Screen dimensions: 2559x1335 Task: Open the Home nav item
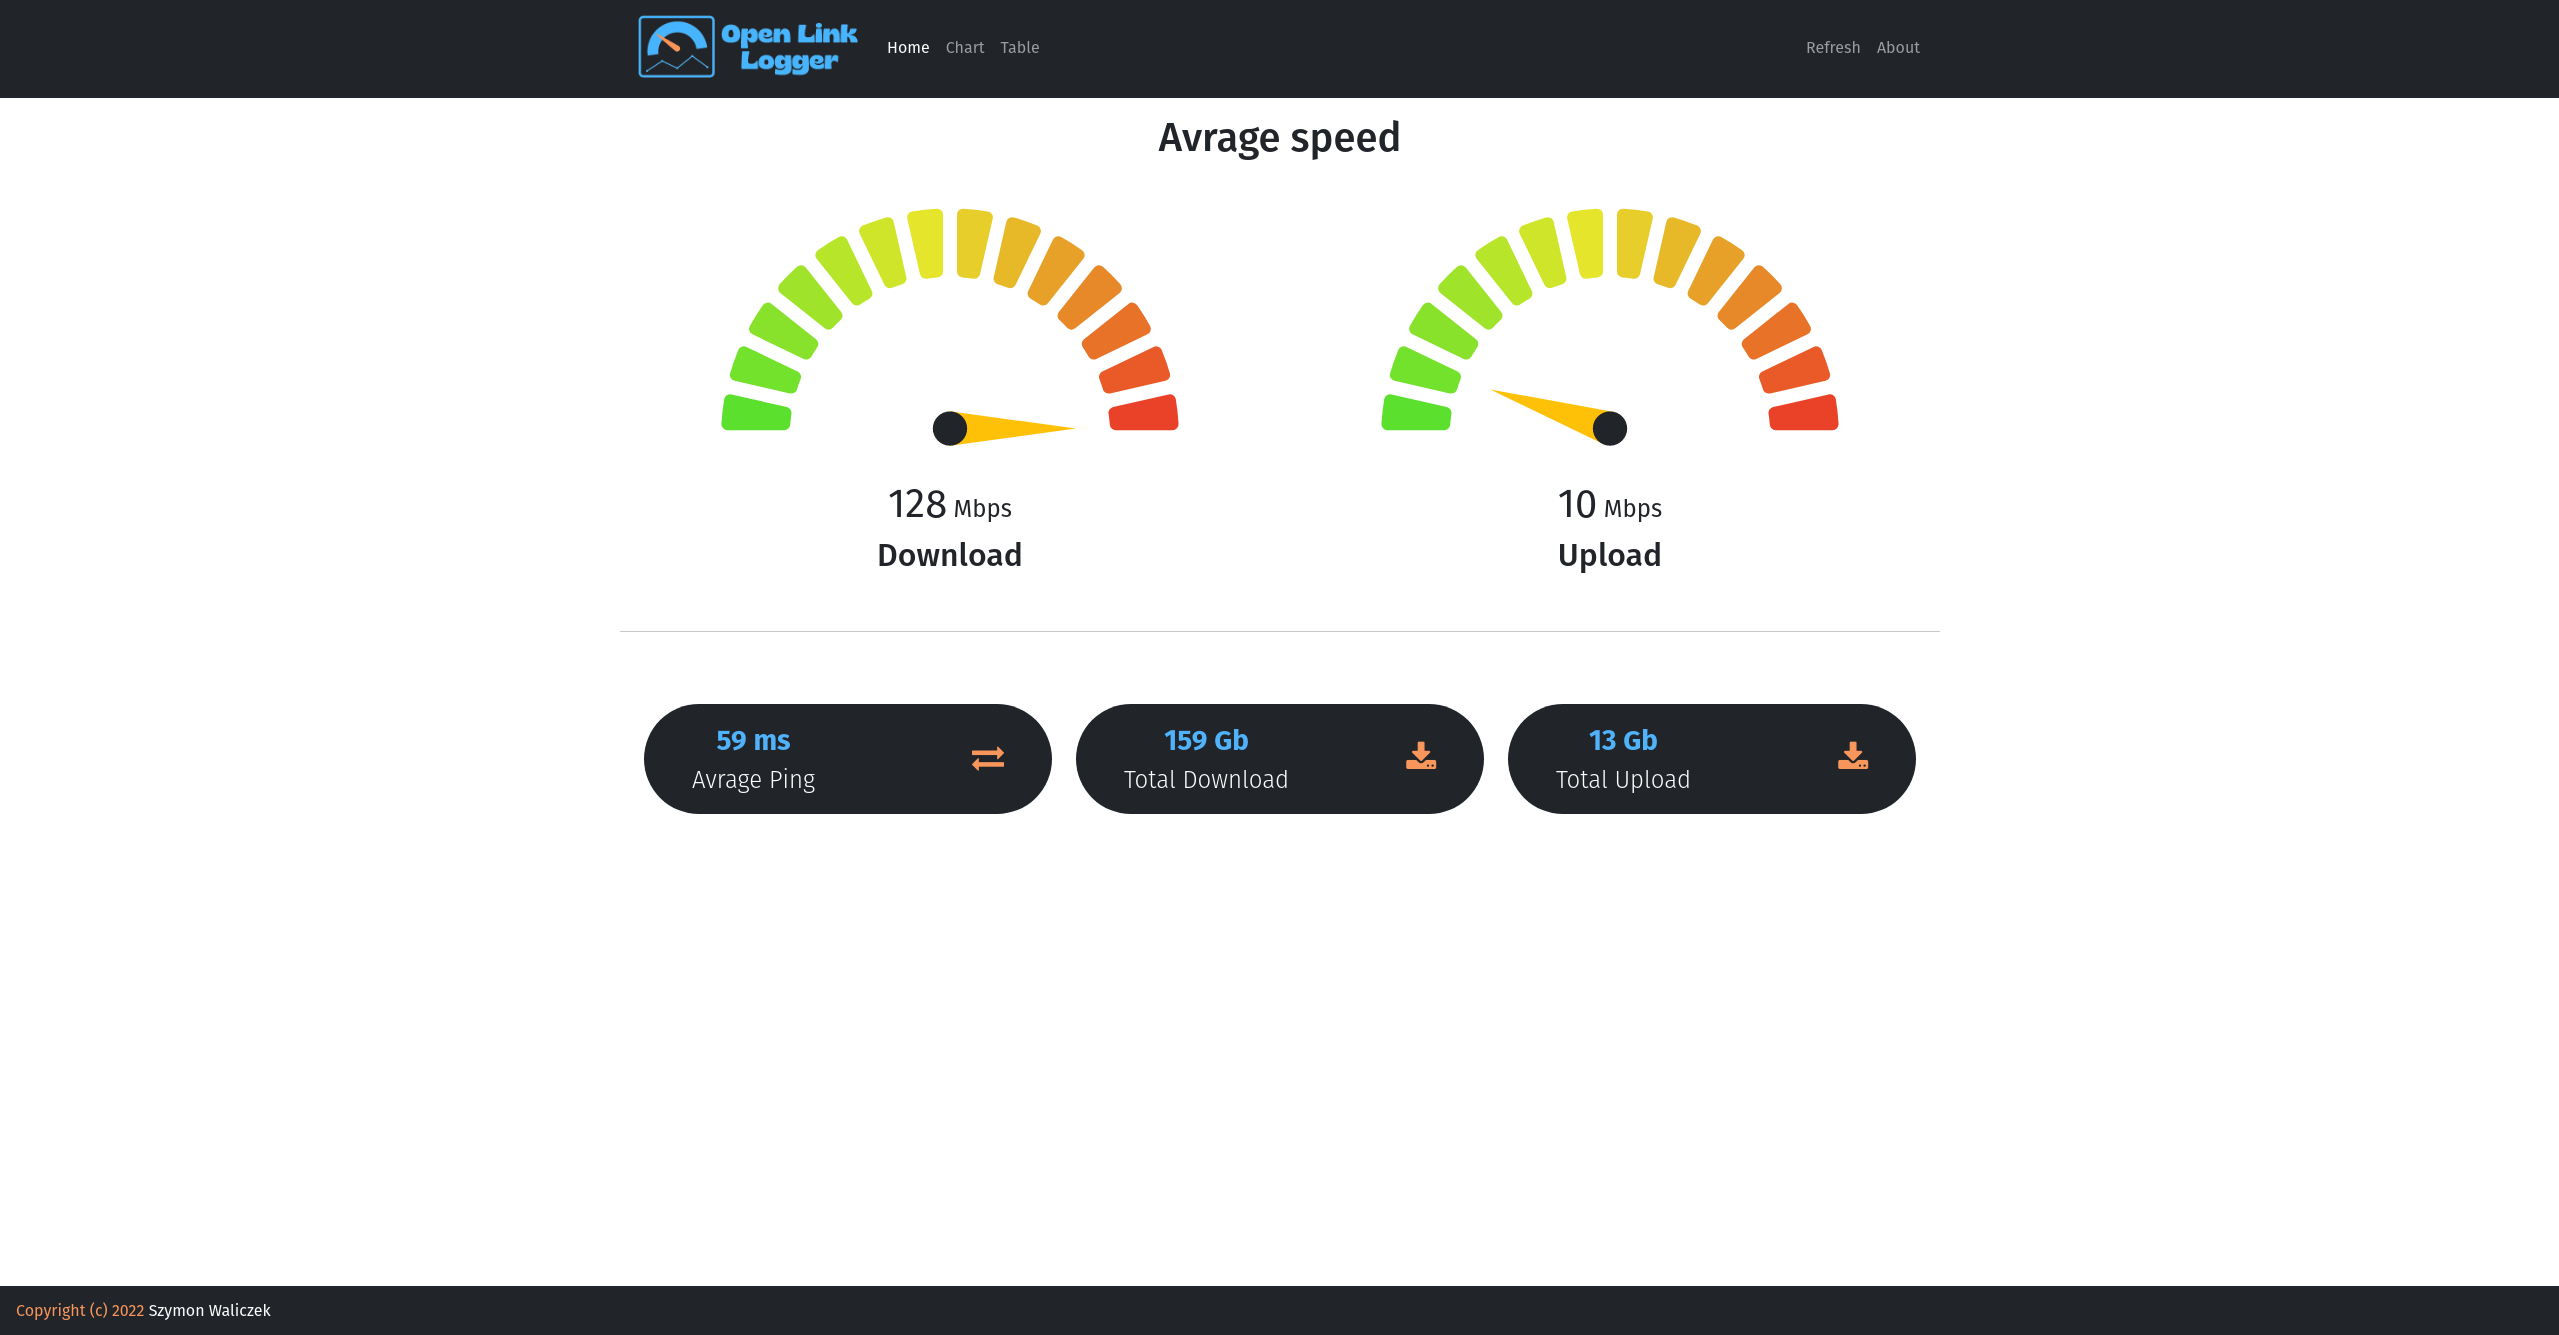pyautogui.click(x=907, y=48)
